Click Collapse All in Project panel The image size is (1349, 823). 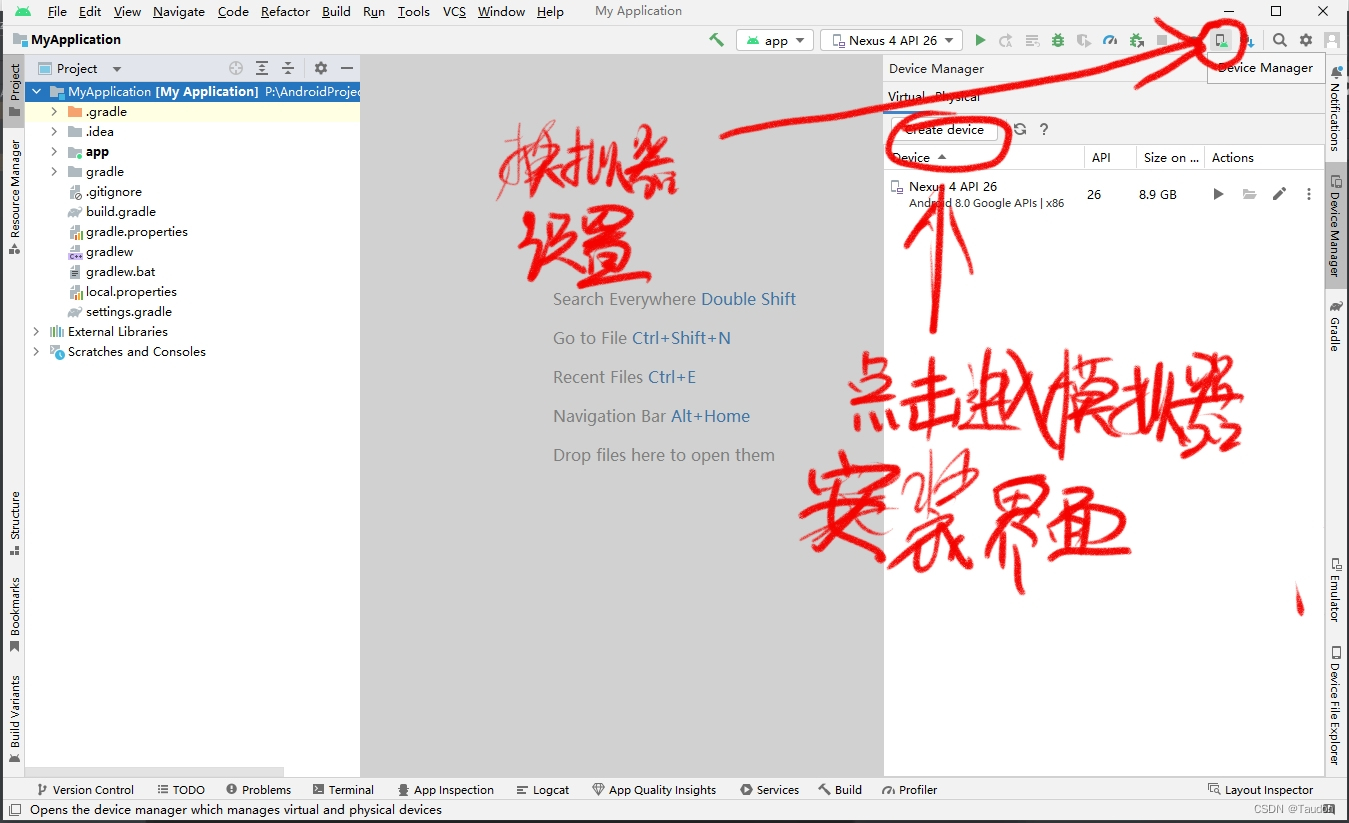[x=288, y=68]
